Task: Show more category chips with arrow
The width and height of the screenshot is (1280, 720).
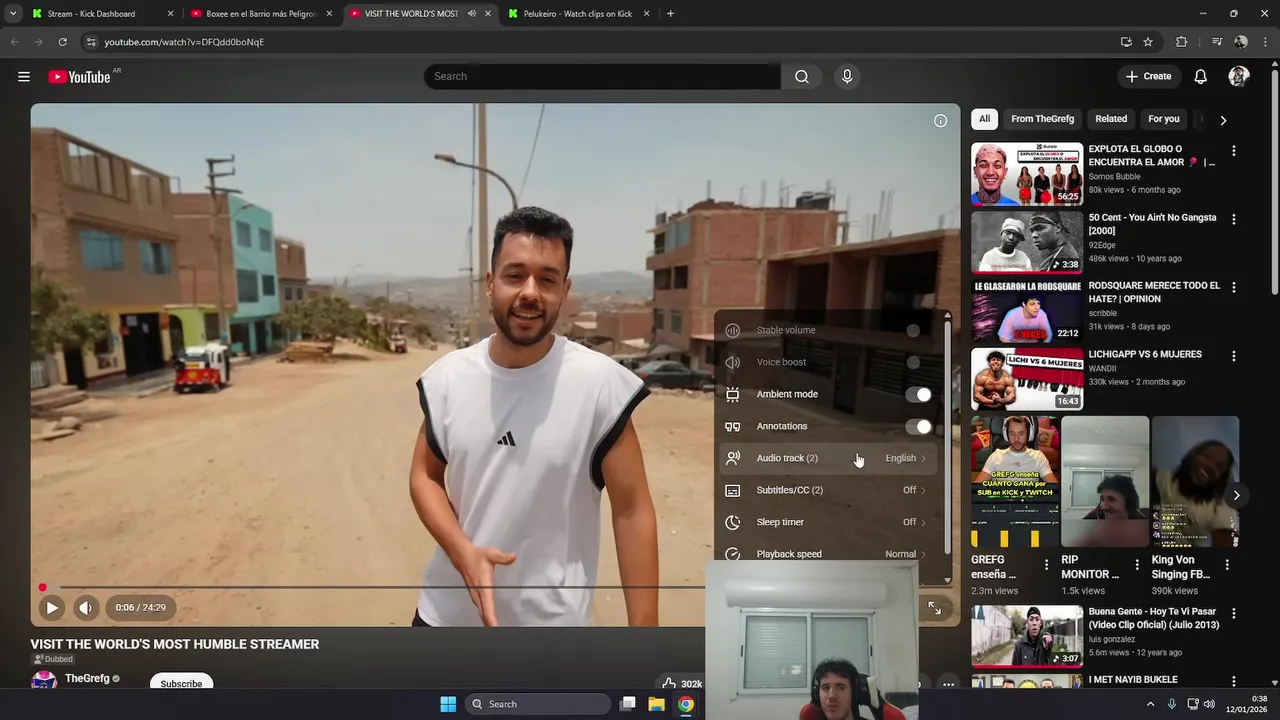Action: pos(1223,120)
